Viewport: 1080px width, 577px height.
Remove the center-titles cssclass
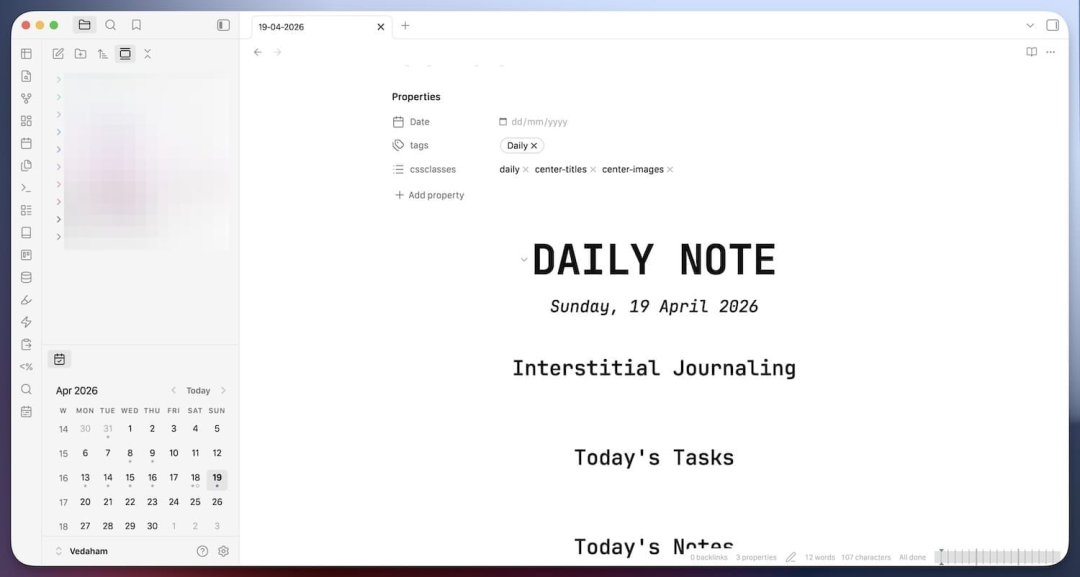[x=593, y=169]
